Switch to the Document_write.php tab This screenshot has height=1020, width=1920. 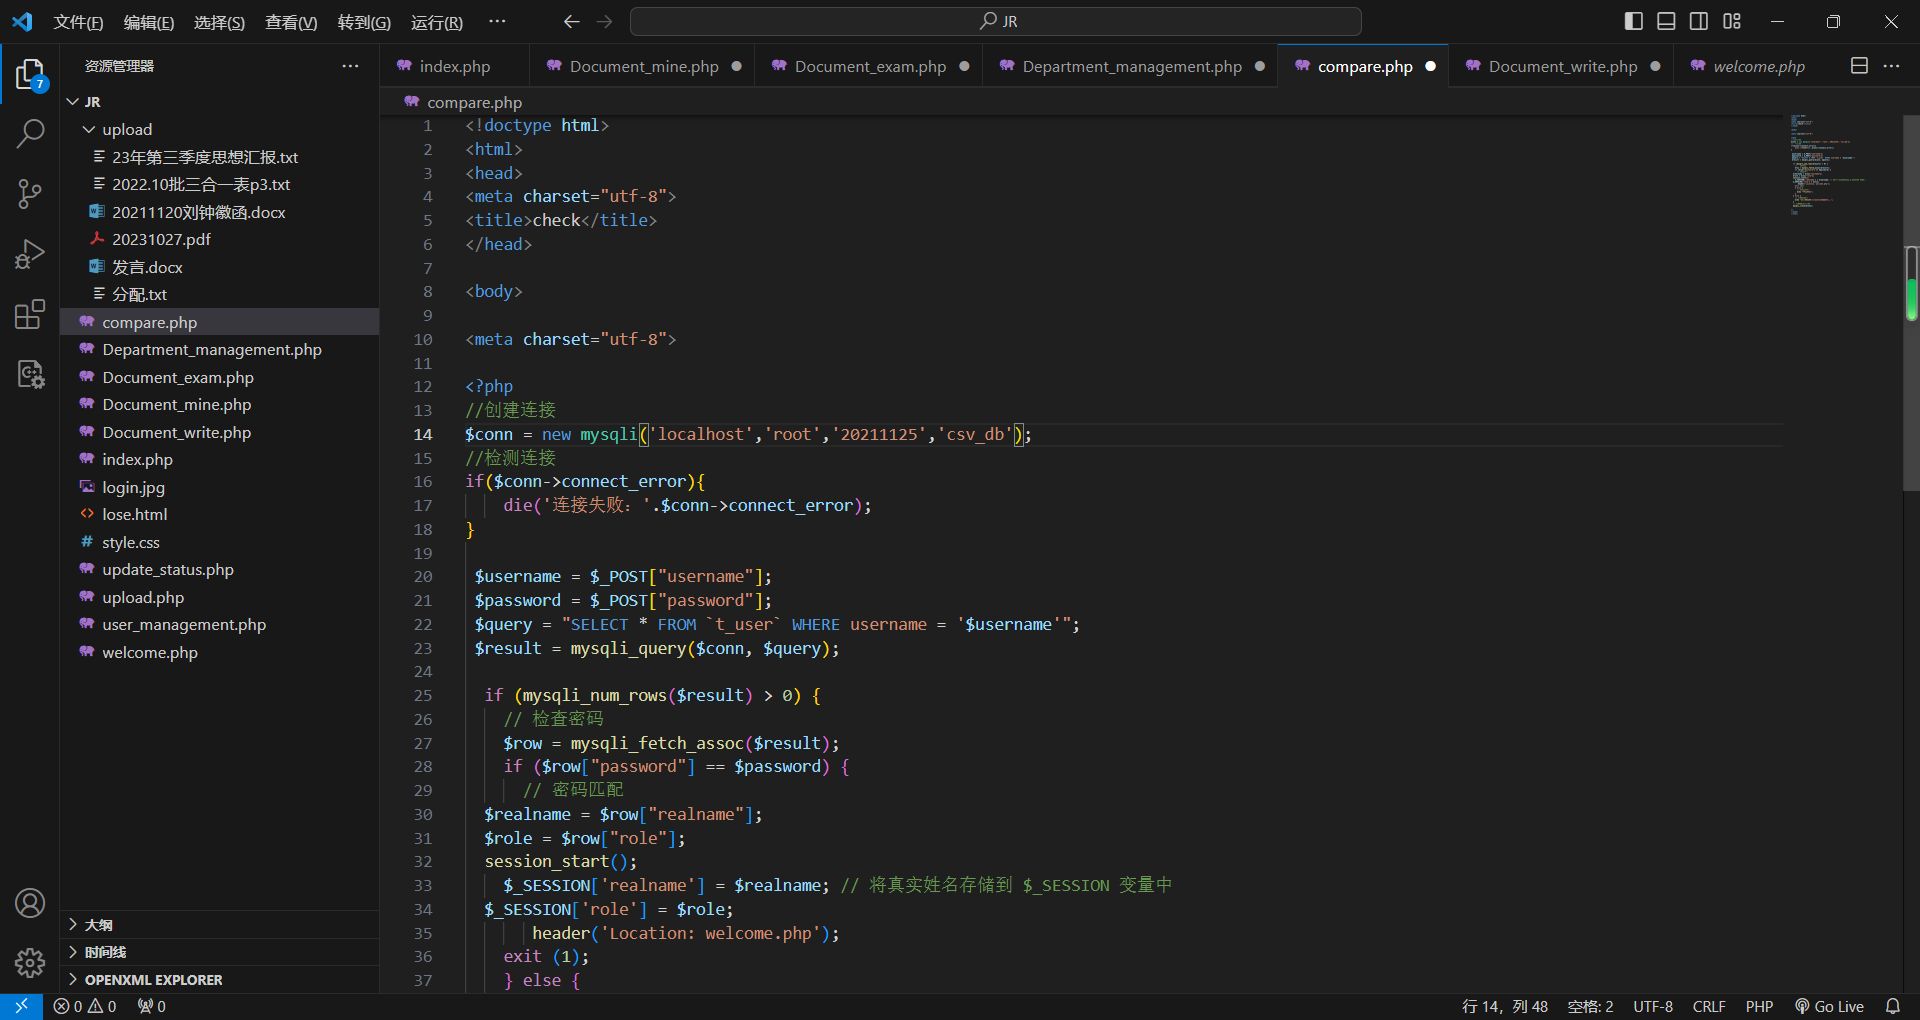(1562, 66)
